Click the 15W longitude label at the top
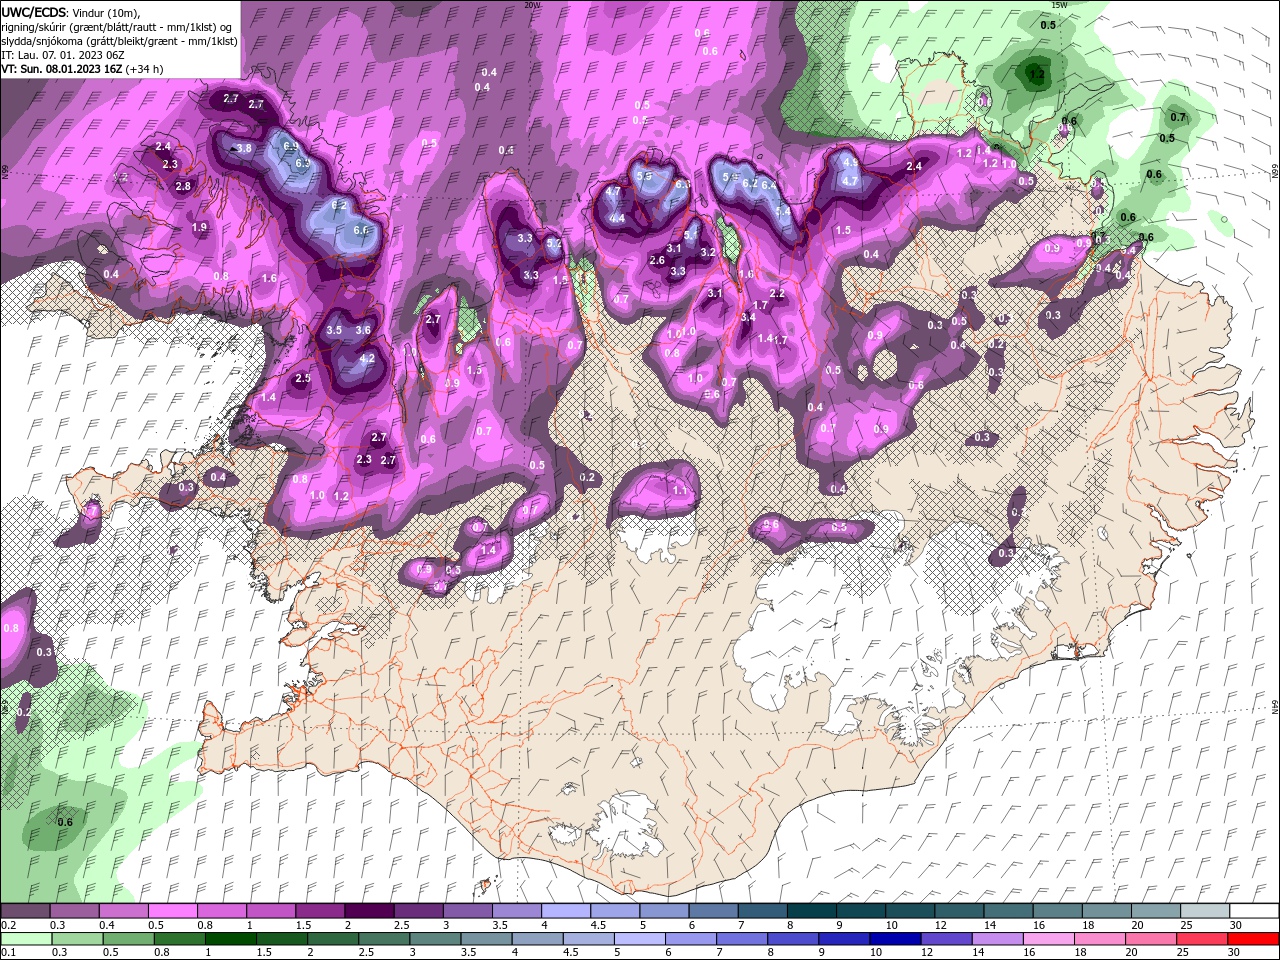Screen dimensions: 1280x960 [1060, 5]
